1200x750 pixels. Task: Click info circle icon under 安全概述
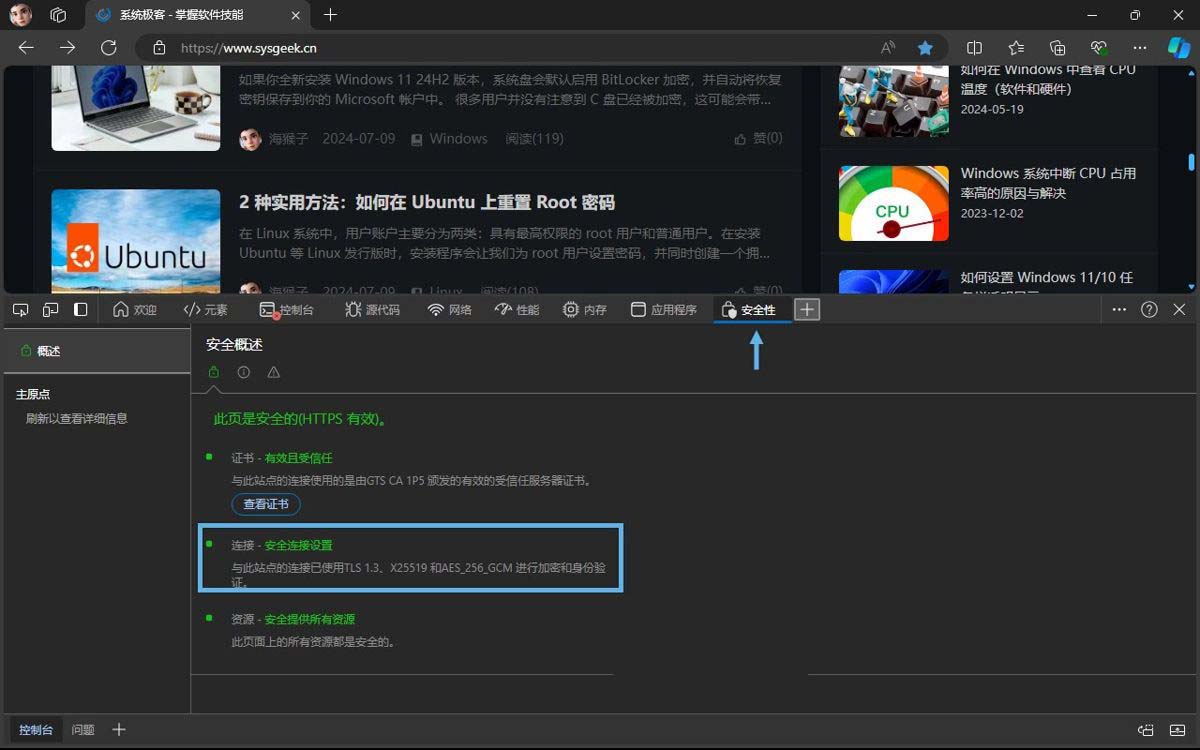pyautogui.click(x=243, y=372)
